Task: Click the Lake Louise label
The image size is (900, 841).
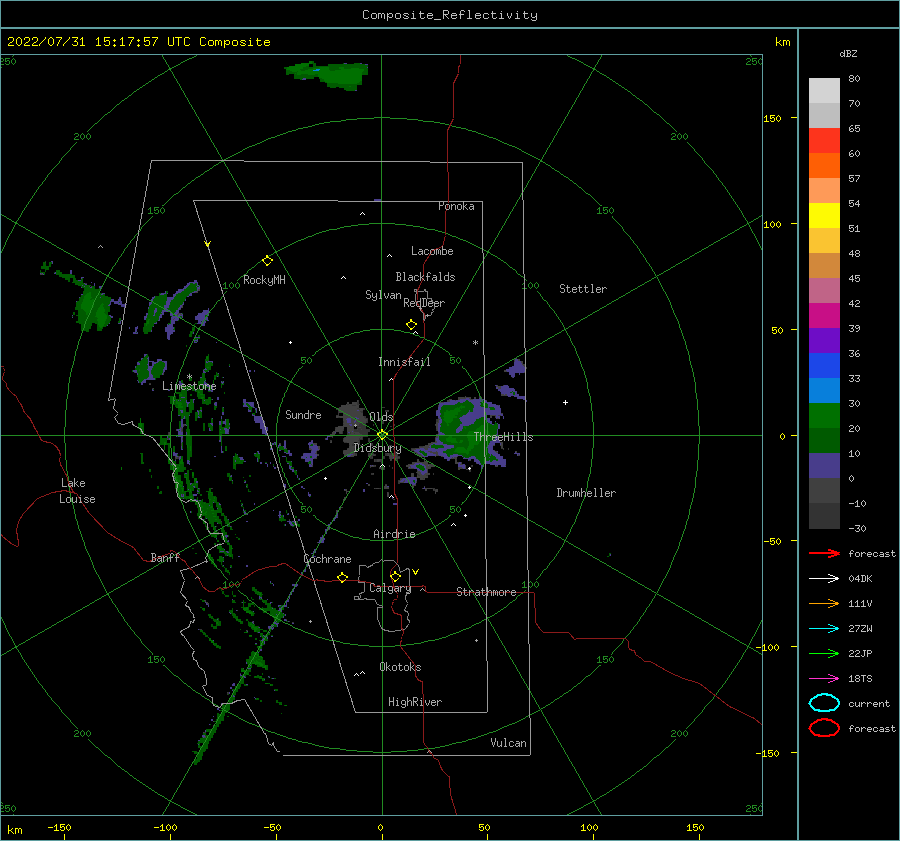Action: [x=77, y=491]
